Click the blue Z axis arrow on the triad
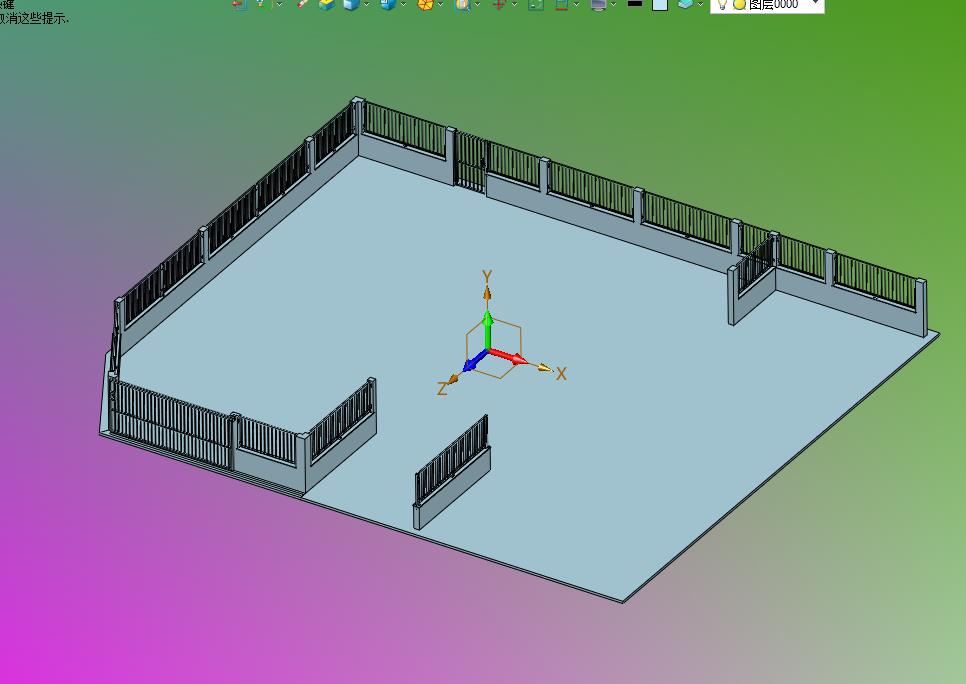This screenshot has width=966, height=684. coord(474,361)
